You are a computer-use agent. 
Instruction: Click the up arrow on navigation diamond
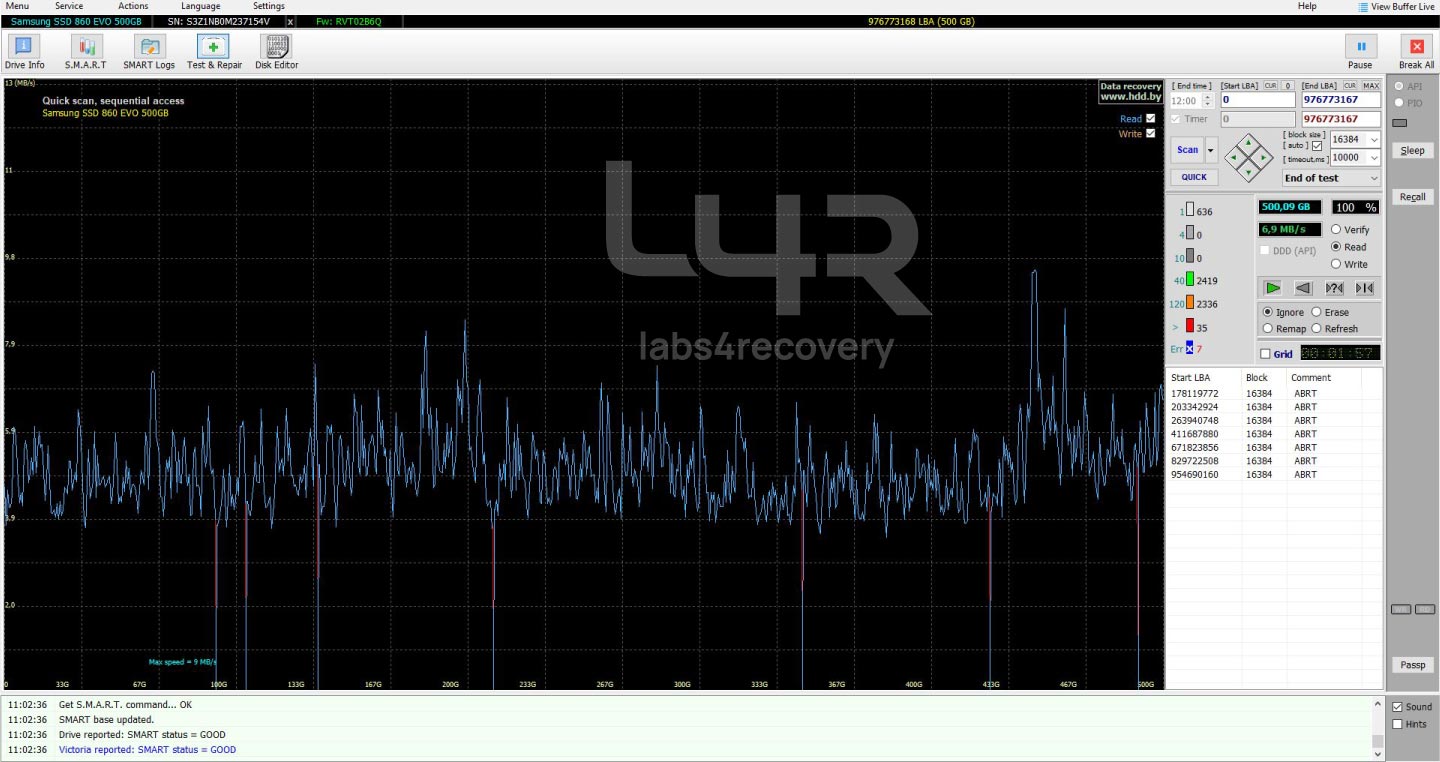pyautogui.click(x=1249, y=141)
